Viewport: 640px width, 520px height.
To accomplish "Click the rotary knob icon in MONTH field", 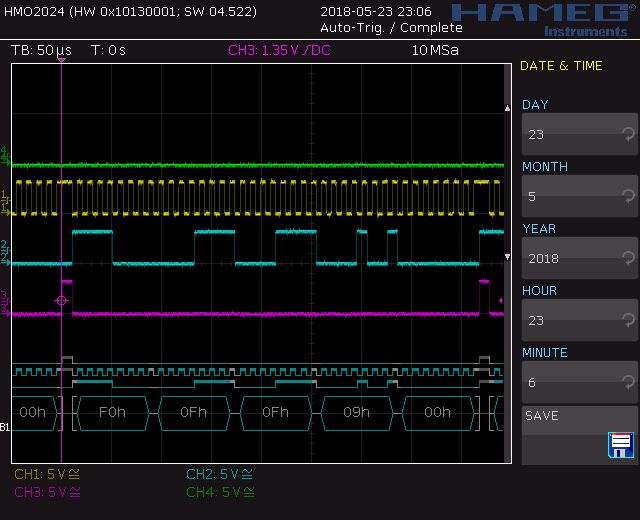I will [x=627, y=196].
